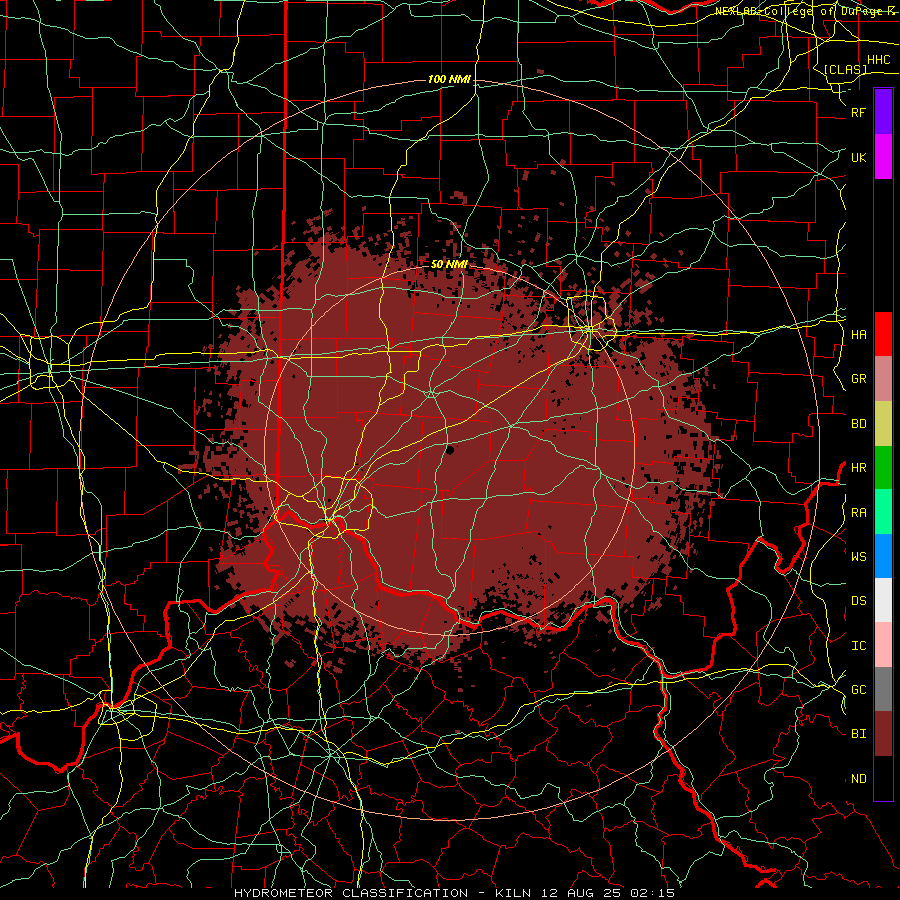The height and width of the screenshot is (900, 900).
Task: Click the RA label in the legend
Action: coord(858,513)
